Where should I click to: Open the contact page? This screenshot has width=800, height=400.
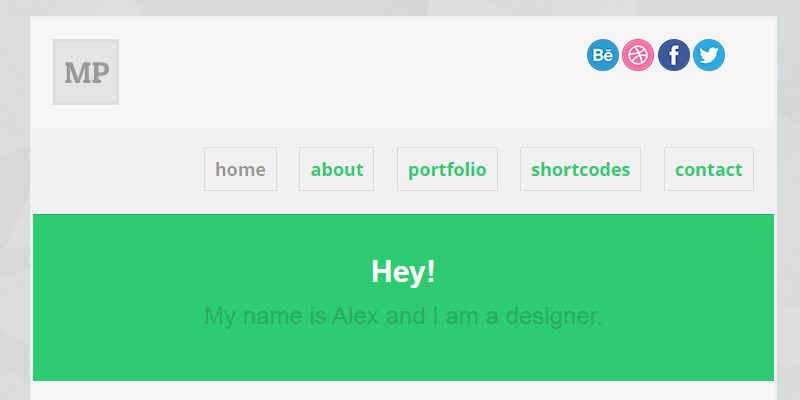[x=708, y=169]
